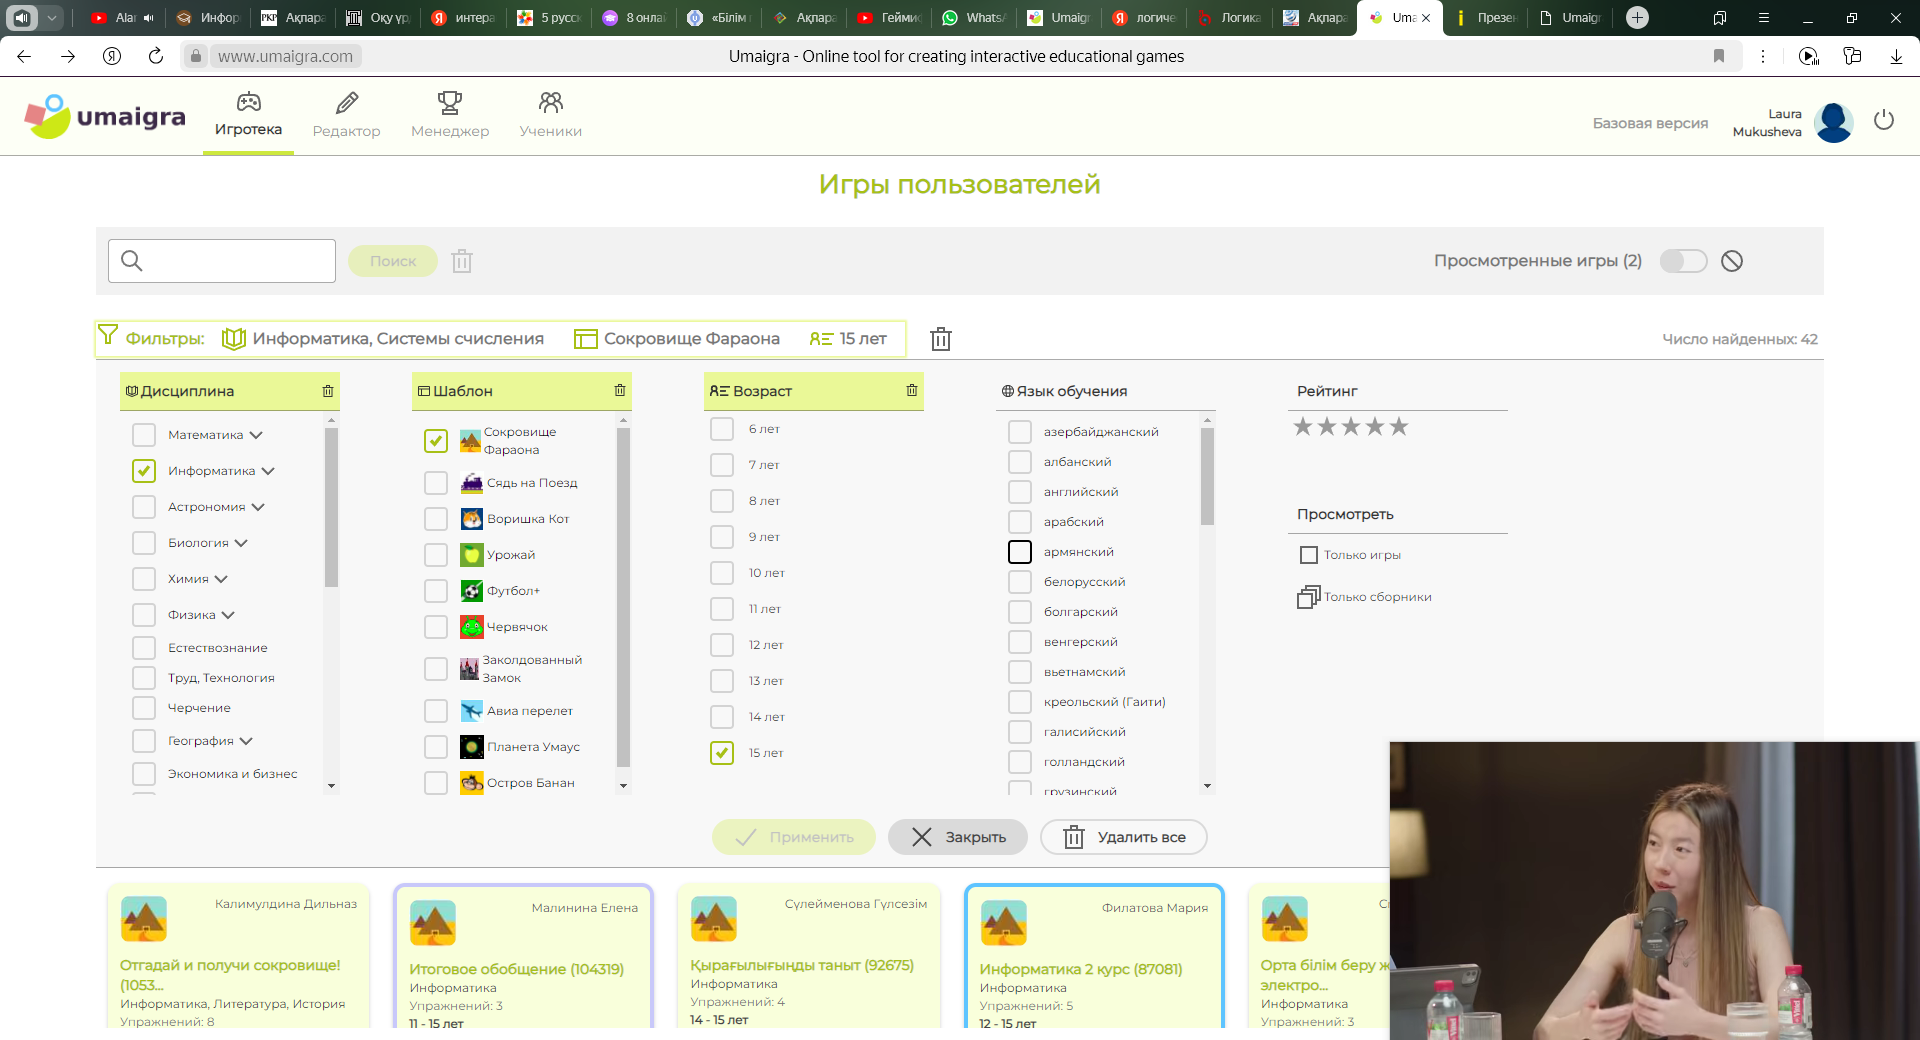
Task: Go back with the browser back arrow
Action: [x=24, y=56]
